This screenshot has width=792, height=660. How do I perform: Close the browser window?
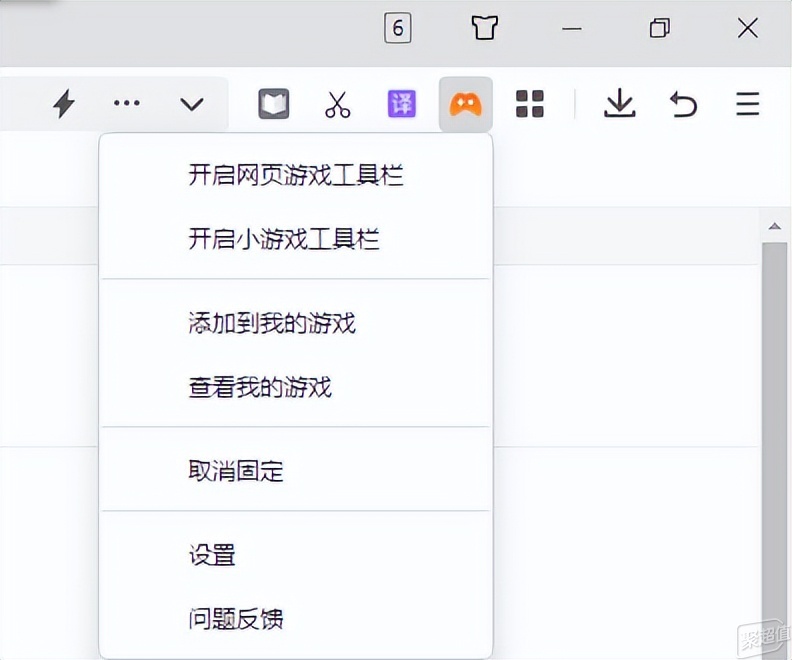pos(748,28)
